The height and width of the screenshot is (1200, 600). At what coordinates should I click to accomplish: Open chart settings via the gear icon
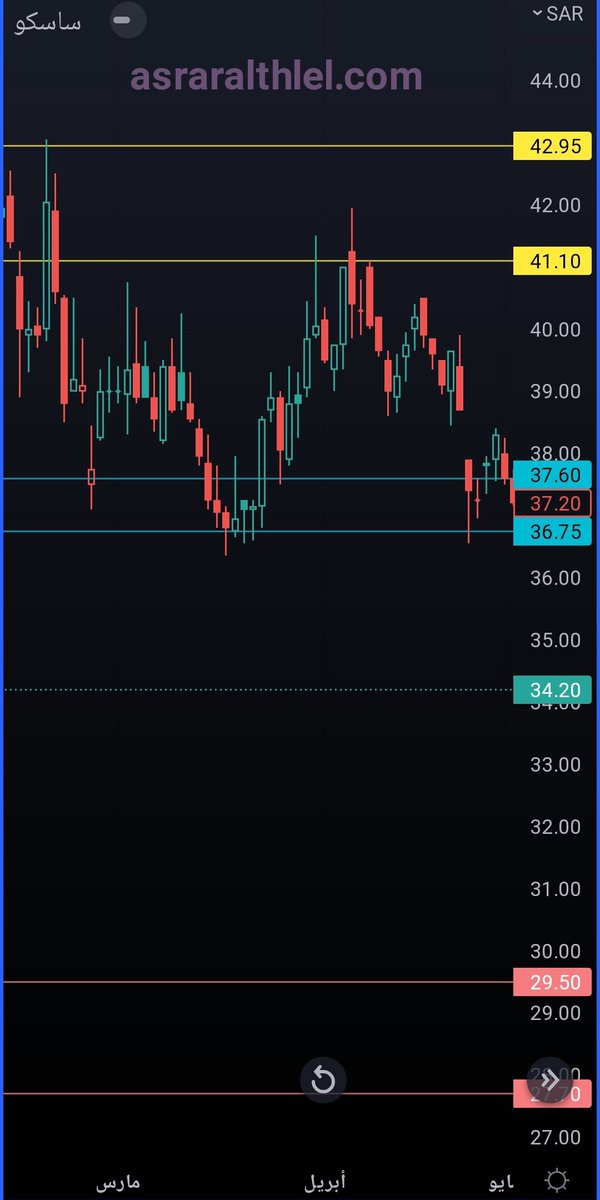point(556,1179)
